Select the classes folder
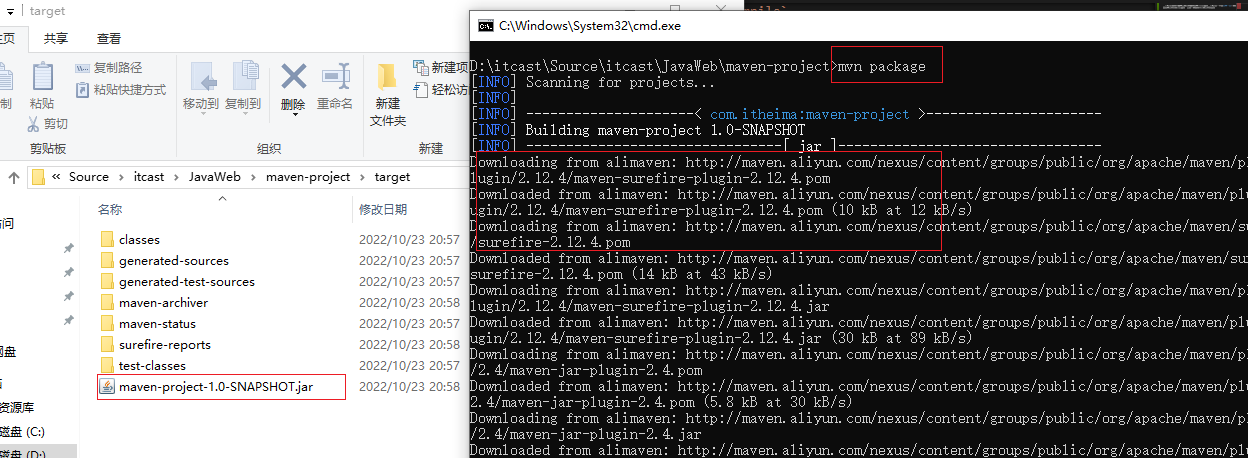 pyautogui.click(x=139, y=240)
